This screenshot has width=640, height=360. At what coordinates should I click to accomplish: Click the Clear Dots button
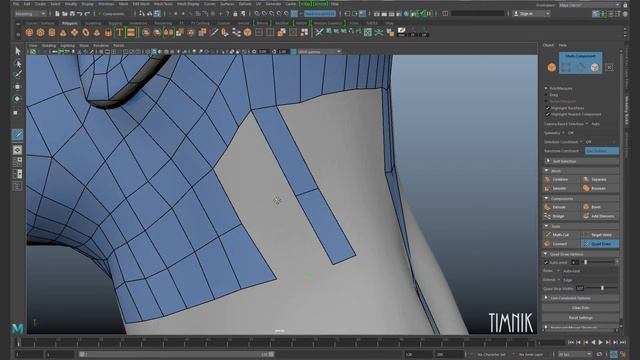click(x=580, y=308)
